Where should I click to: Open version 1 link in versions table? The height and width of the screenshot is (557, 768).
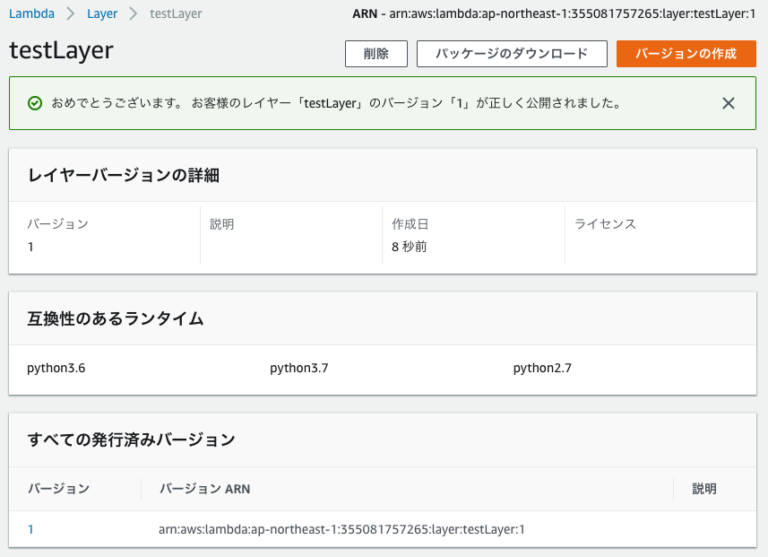click(30, 529)
